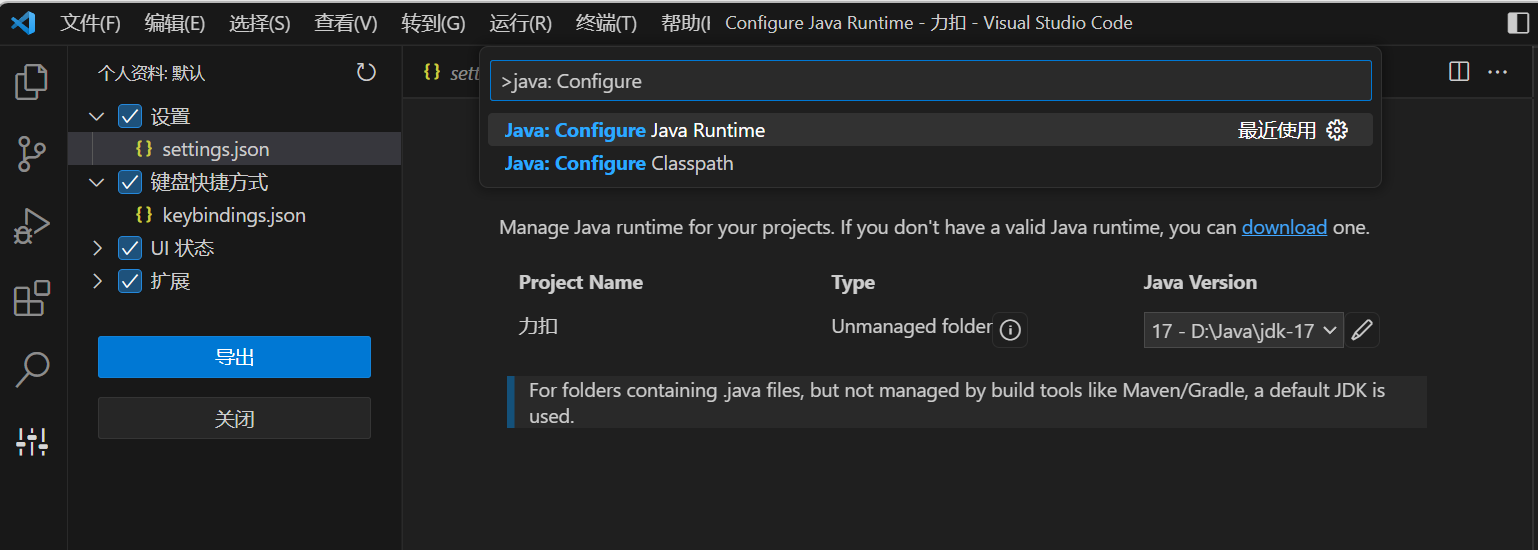
Task: Toggle the 键盘快捷方式 checkbox
Action: [x=130, y=182]
